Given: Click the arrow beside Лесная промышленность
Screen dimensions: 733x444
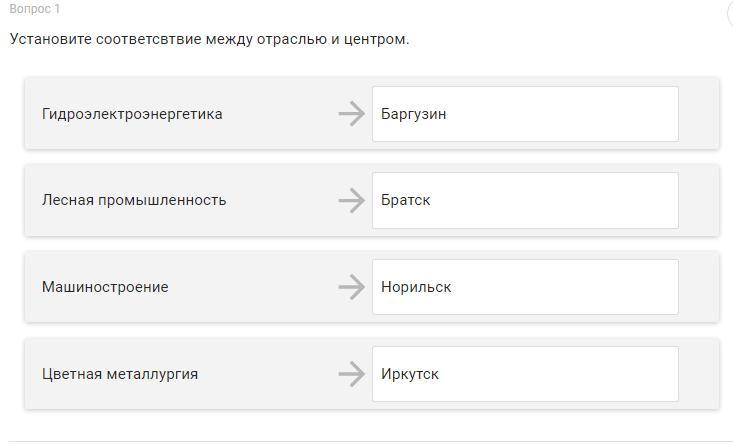Looking at the screenshot, I should 351,200.
